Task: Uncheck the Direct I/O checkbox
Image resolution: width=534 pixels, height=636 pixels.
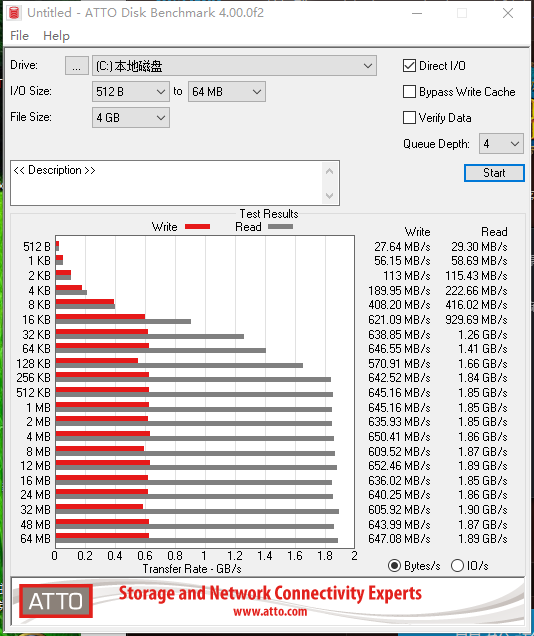Action: point(409,66)
